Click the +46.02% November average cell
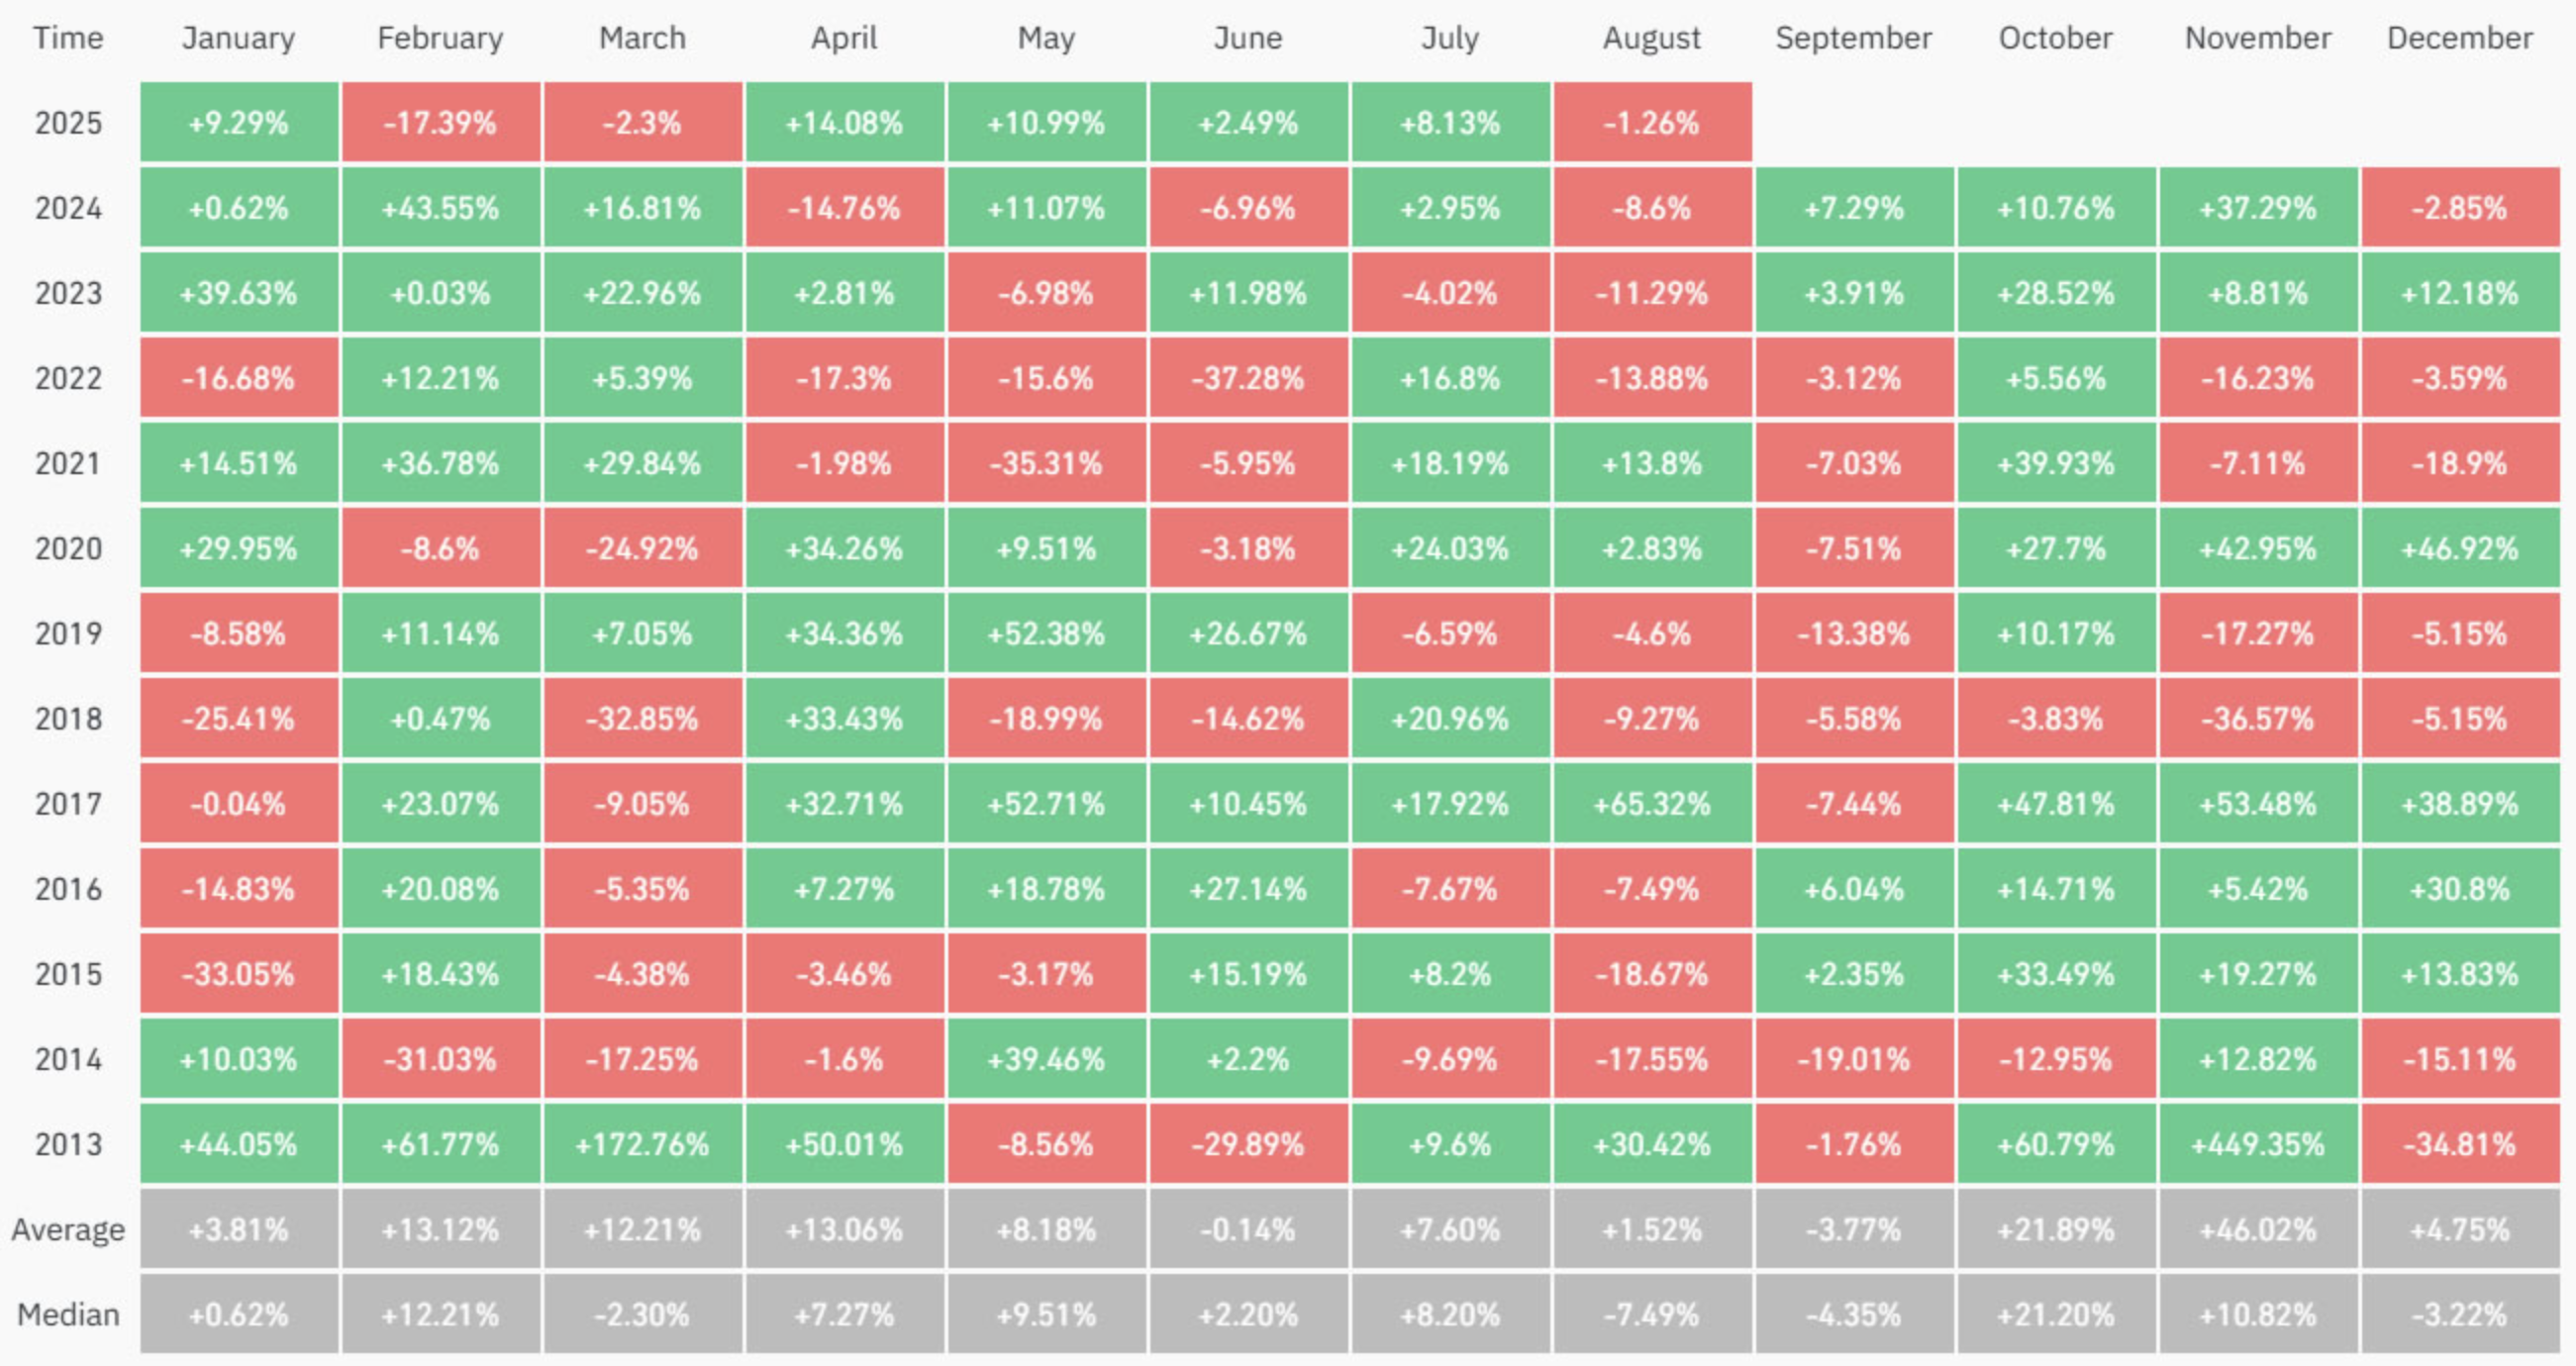 [2258, 1229]
